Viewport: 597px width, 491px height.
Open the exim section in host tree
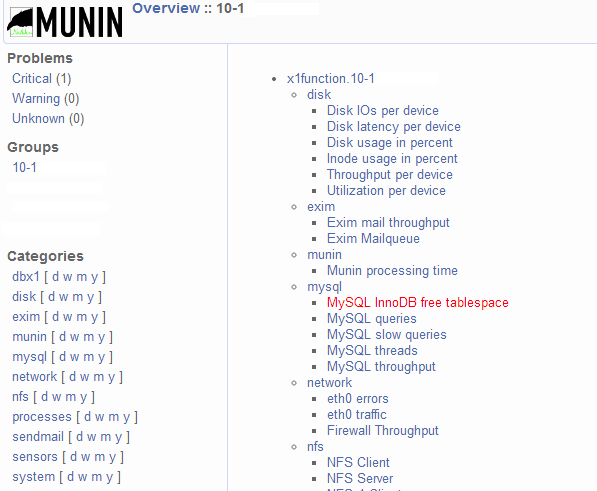tap(321, 207)
